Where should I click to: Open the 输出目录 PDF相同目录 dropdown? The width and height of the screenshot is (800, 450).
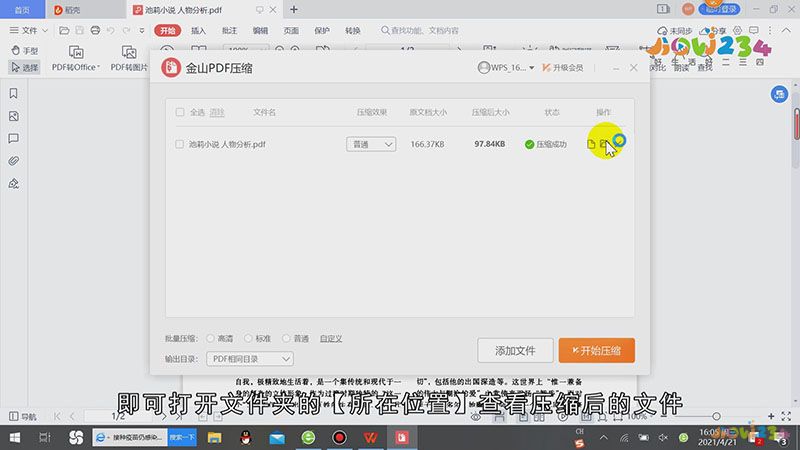coord(249,359)
